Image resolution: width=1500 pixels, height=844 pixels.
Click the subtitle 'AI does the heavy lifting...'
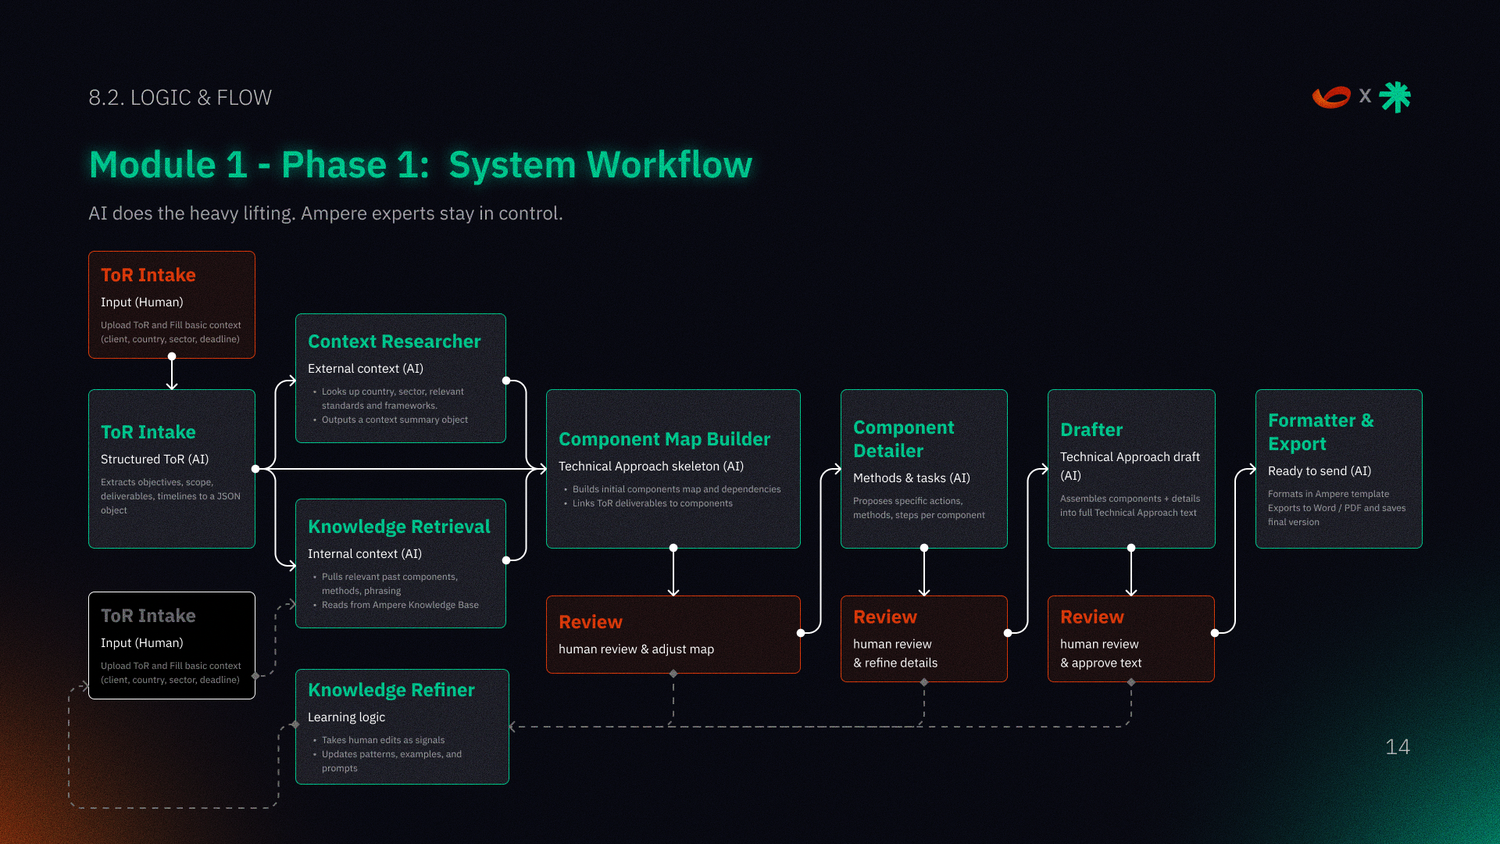(325, 213)
